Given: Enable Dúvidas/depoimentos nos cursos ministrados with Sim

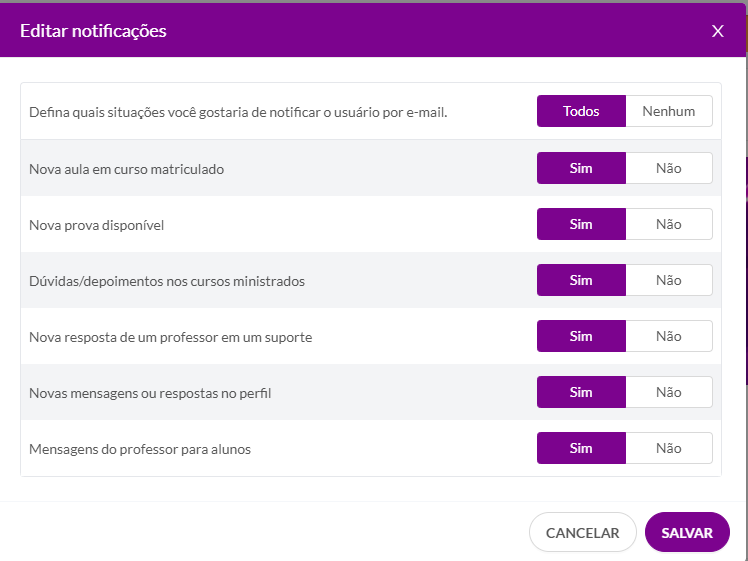Looking at the screenshot, I should 581,280.
